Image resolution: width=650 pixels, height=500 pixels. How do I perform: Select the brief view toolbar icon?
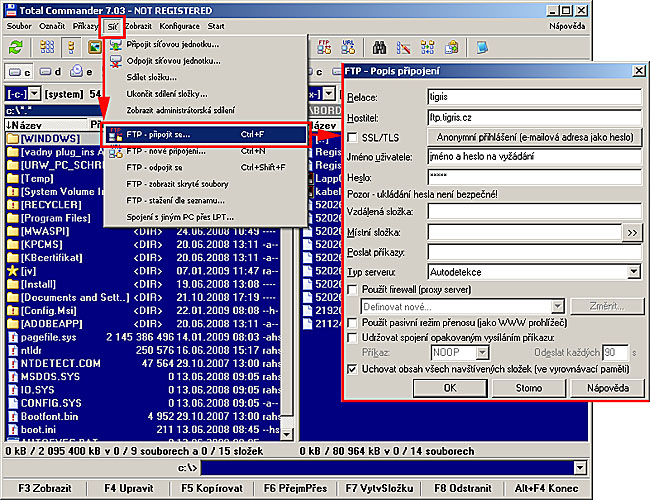(47, 47)
